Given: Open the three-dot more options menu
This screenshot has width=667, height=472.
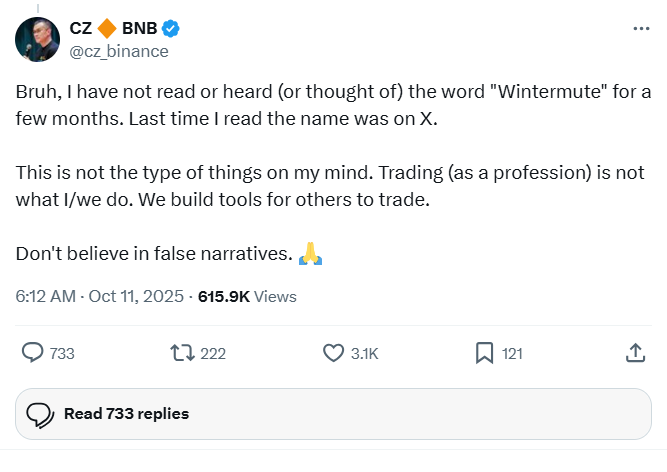Looking at the screenshot, I should [641, 29].
